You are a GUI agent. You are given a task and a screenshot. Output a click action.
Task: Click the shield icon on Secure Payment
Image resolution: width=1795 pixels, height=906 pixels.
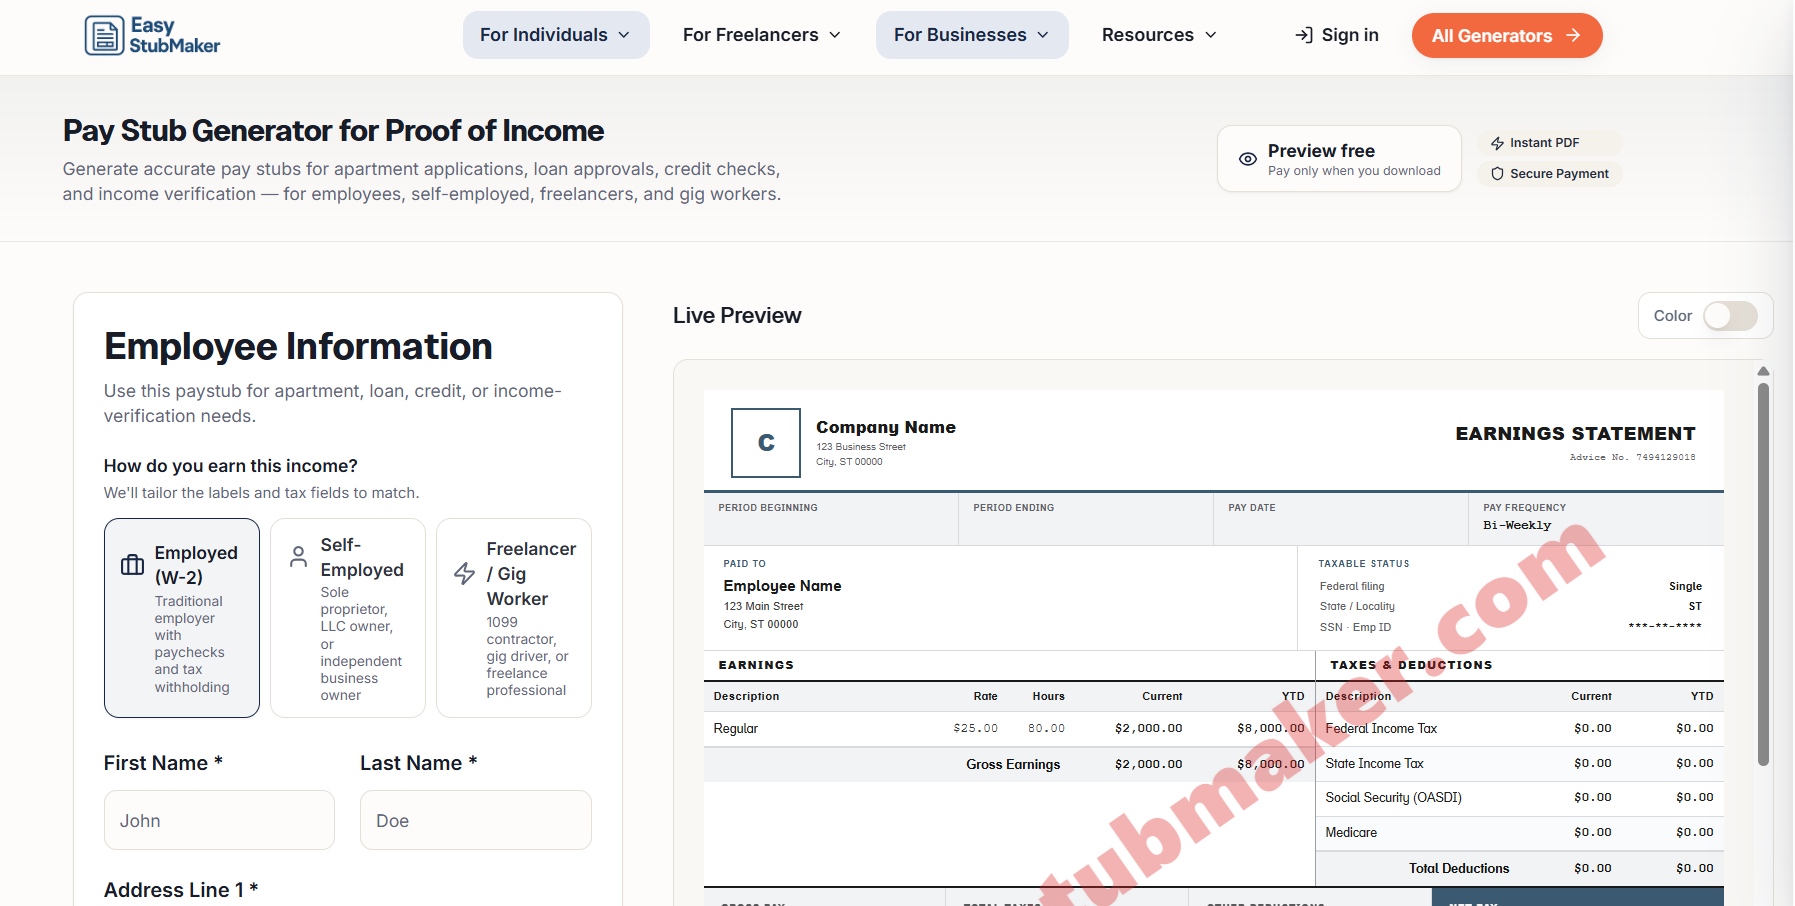[1497, 174]
